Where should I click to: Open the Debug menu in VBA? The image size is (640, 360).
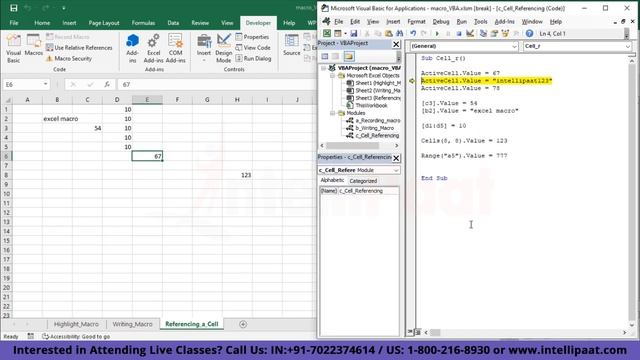(x=441, y=22)
